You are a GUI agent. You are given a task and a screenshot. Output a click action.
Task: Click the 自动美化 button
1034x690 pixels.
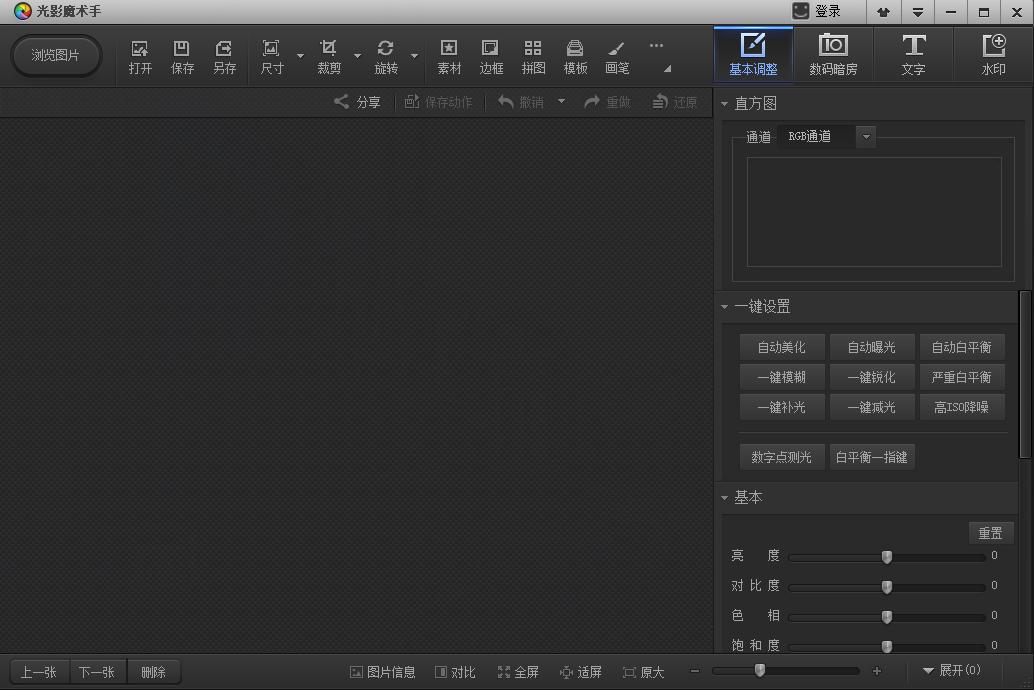781,347
